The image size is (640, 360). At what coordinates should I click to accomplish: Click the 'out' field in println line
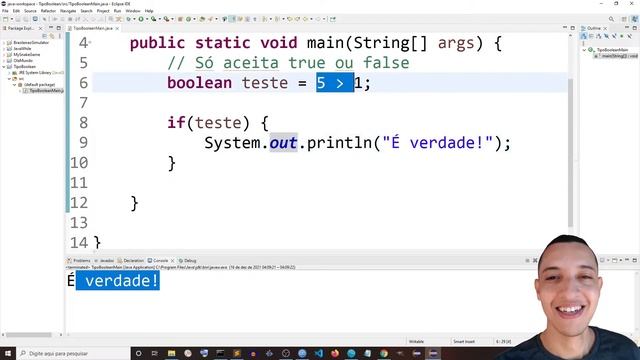(x=283, y=143)
